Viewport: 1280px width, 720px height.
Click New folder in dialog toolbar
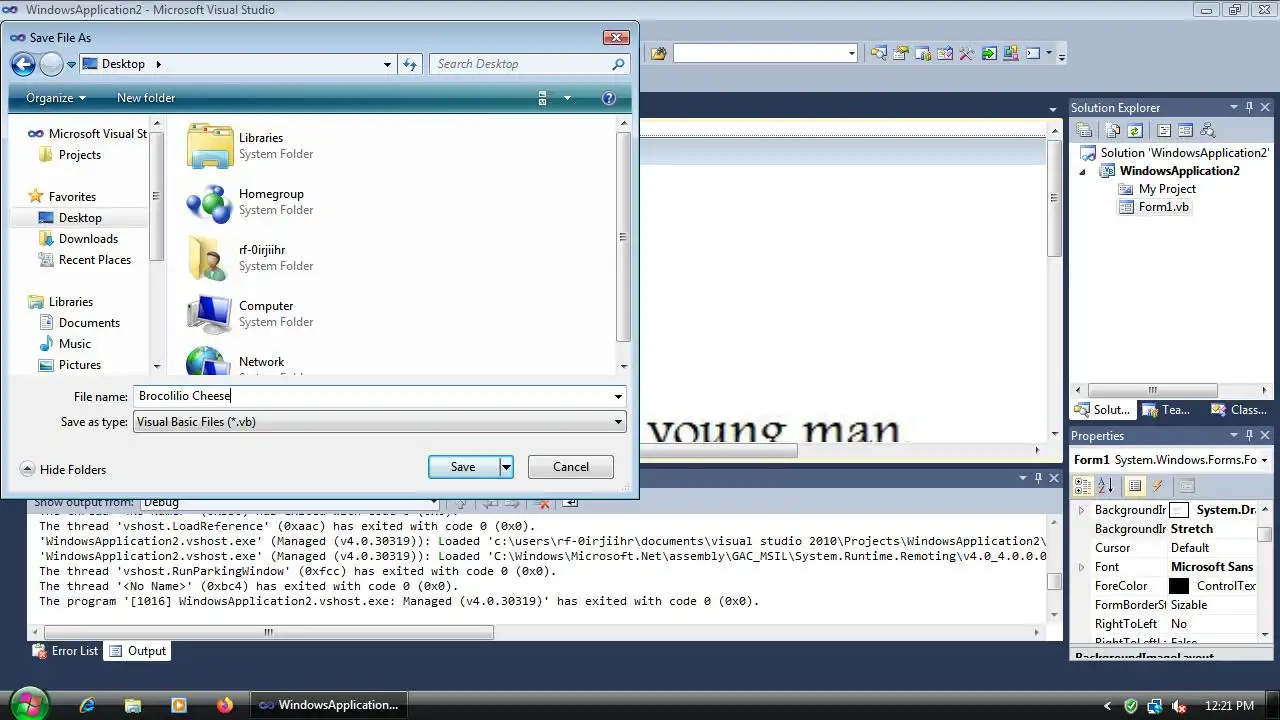click(146, 98)
